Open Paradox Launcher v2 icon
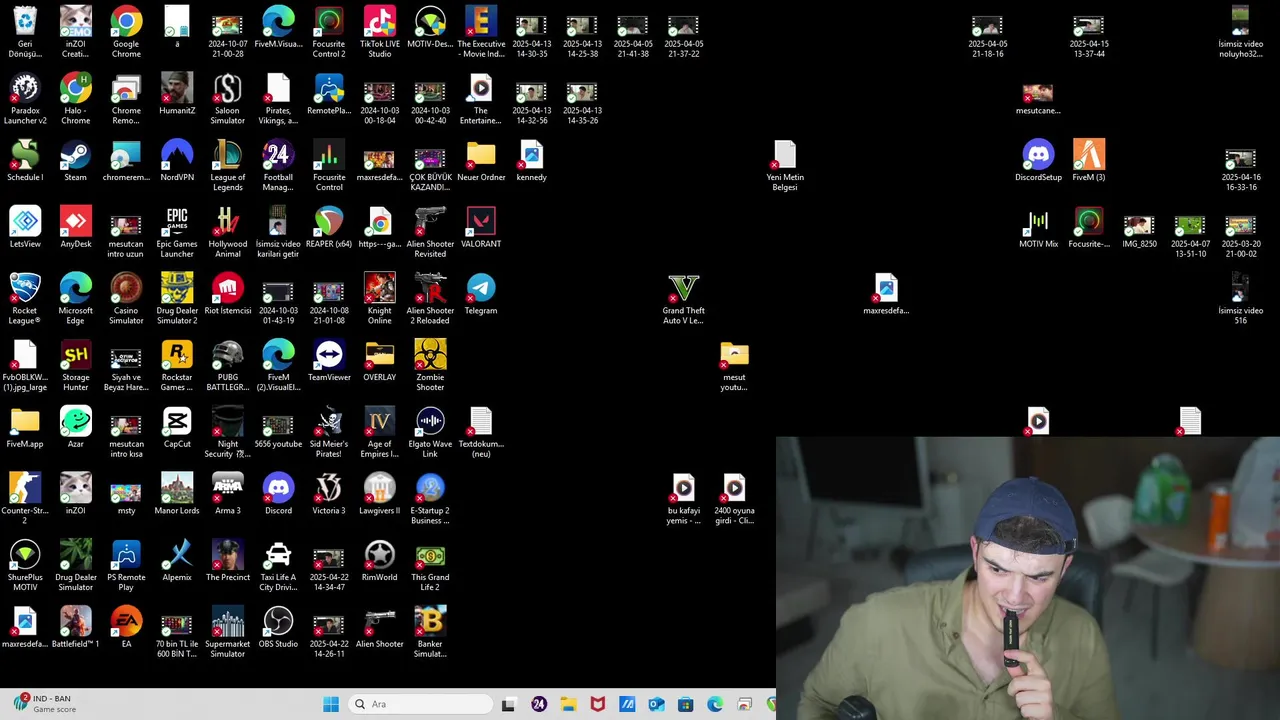This screenshot has height=720, width=1280. (25, 98)
